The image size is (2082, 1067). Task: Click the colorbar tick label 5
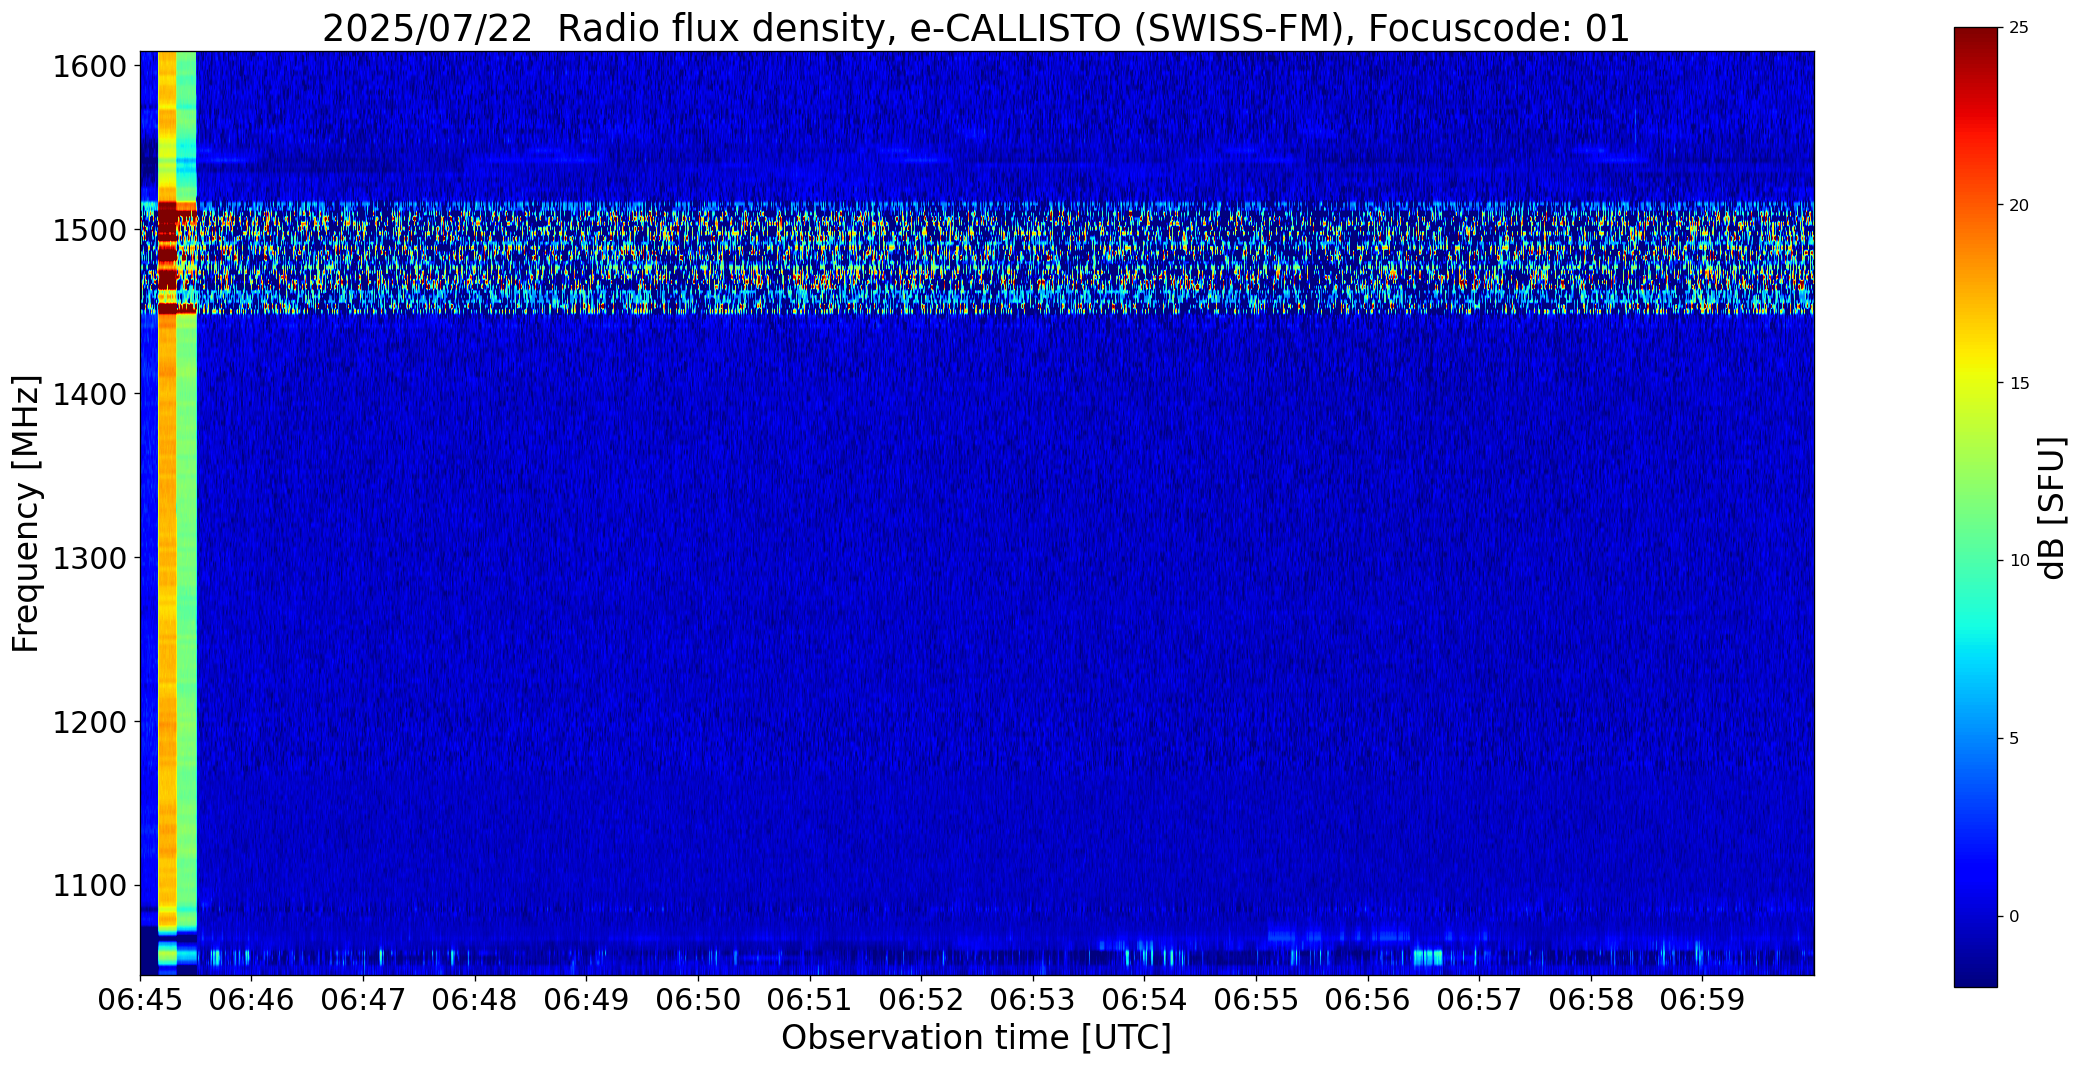tap(2014, 738)
